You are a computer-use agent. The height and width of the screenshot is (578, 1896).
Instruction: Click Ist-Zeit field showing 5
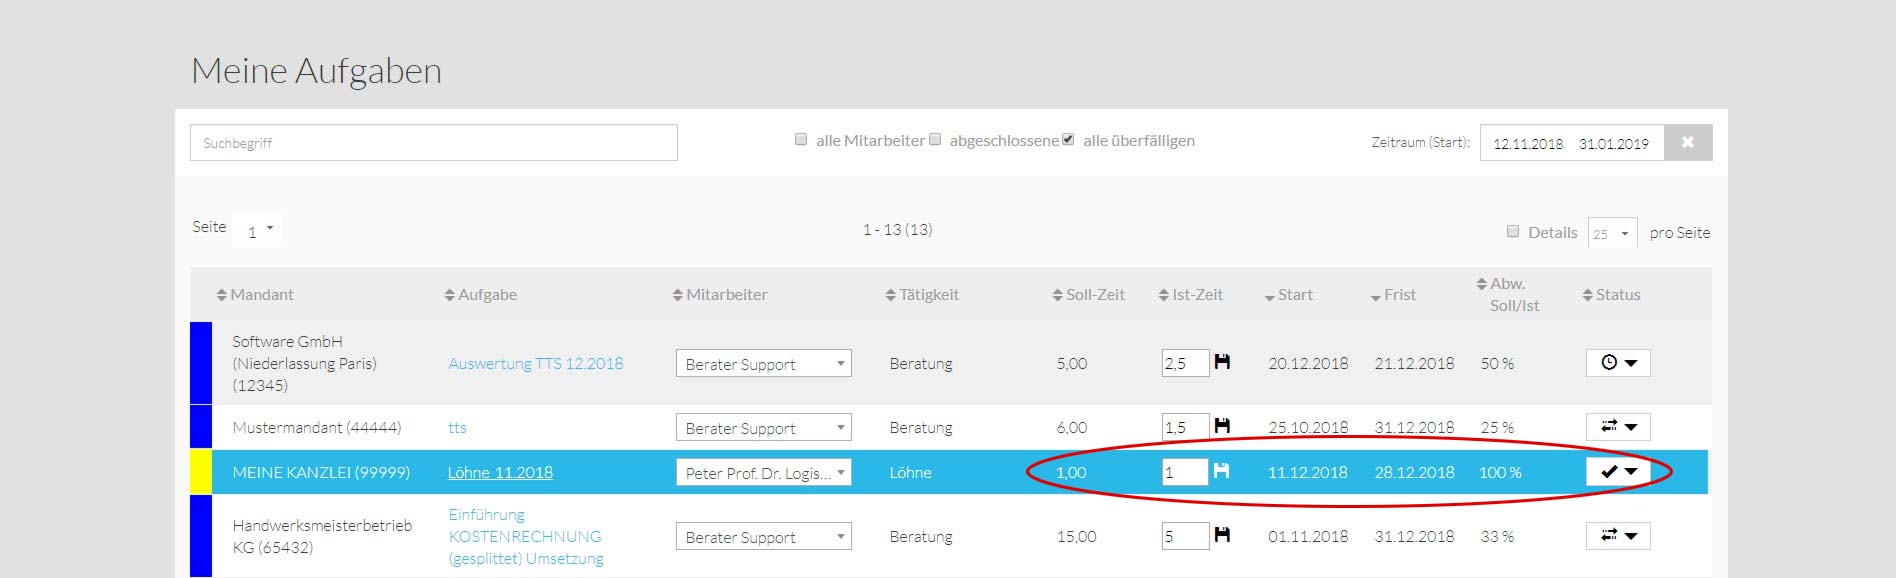click(1185, 536)
